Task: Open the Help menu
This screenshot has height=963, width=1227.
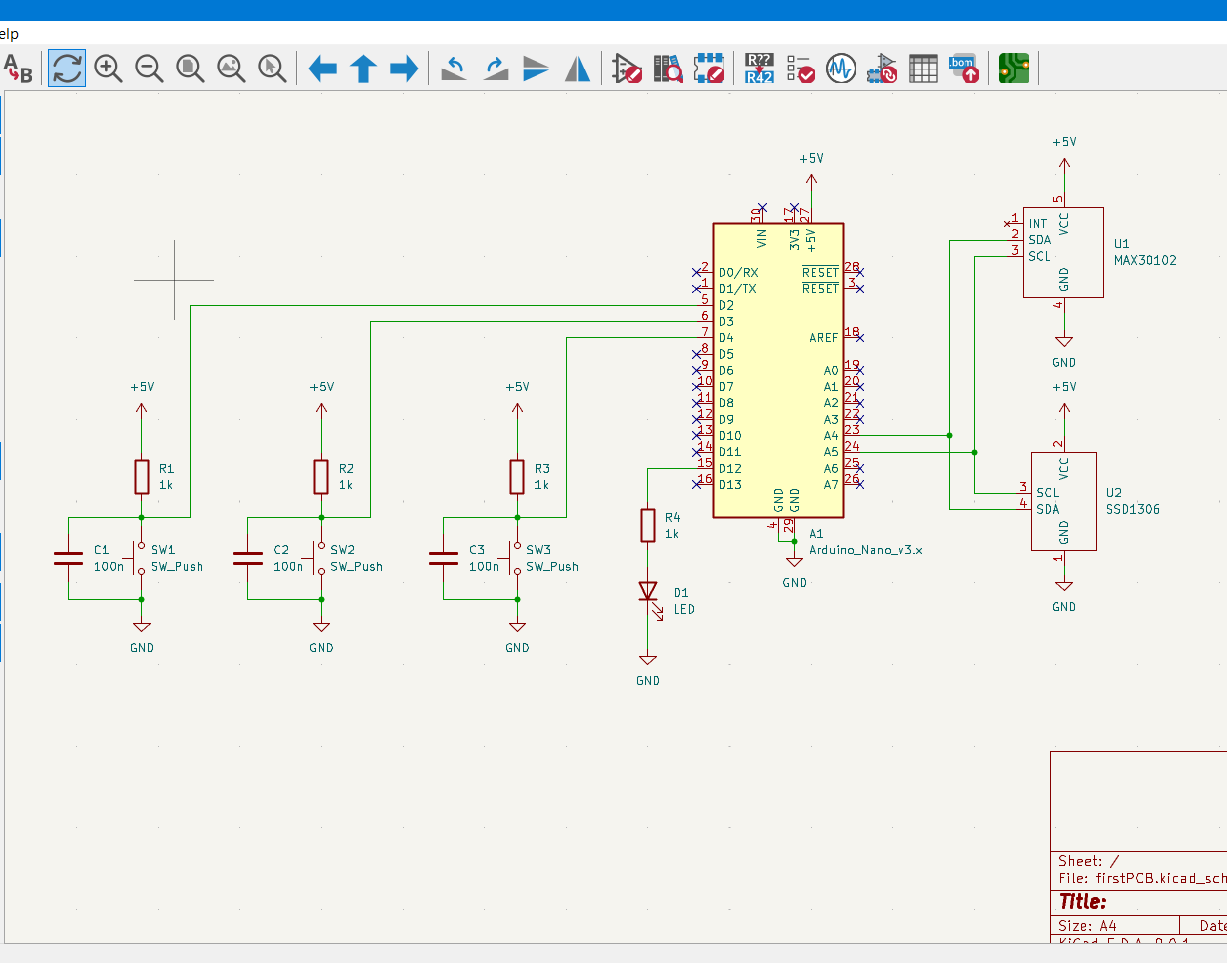Action: pos(9,33)
